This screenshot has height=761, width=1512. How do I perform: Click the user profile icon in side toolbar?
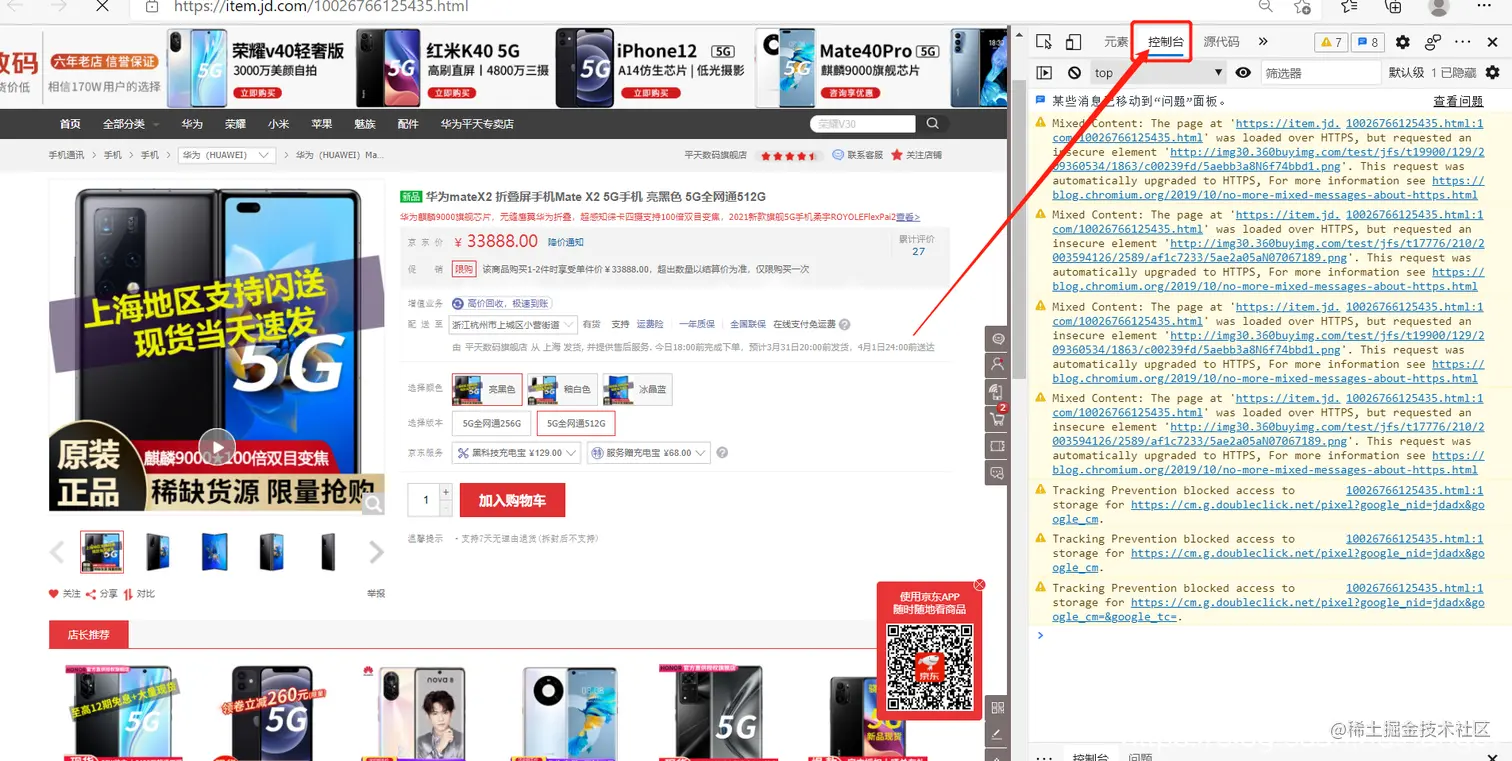pyautogui.click(x=997, y=365)
